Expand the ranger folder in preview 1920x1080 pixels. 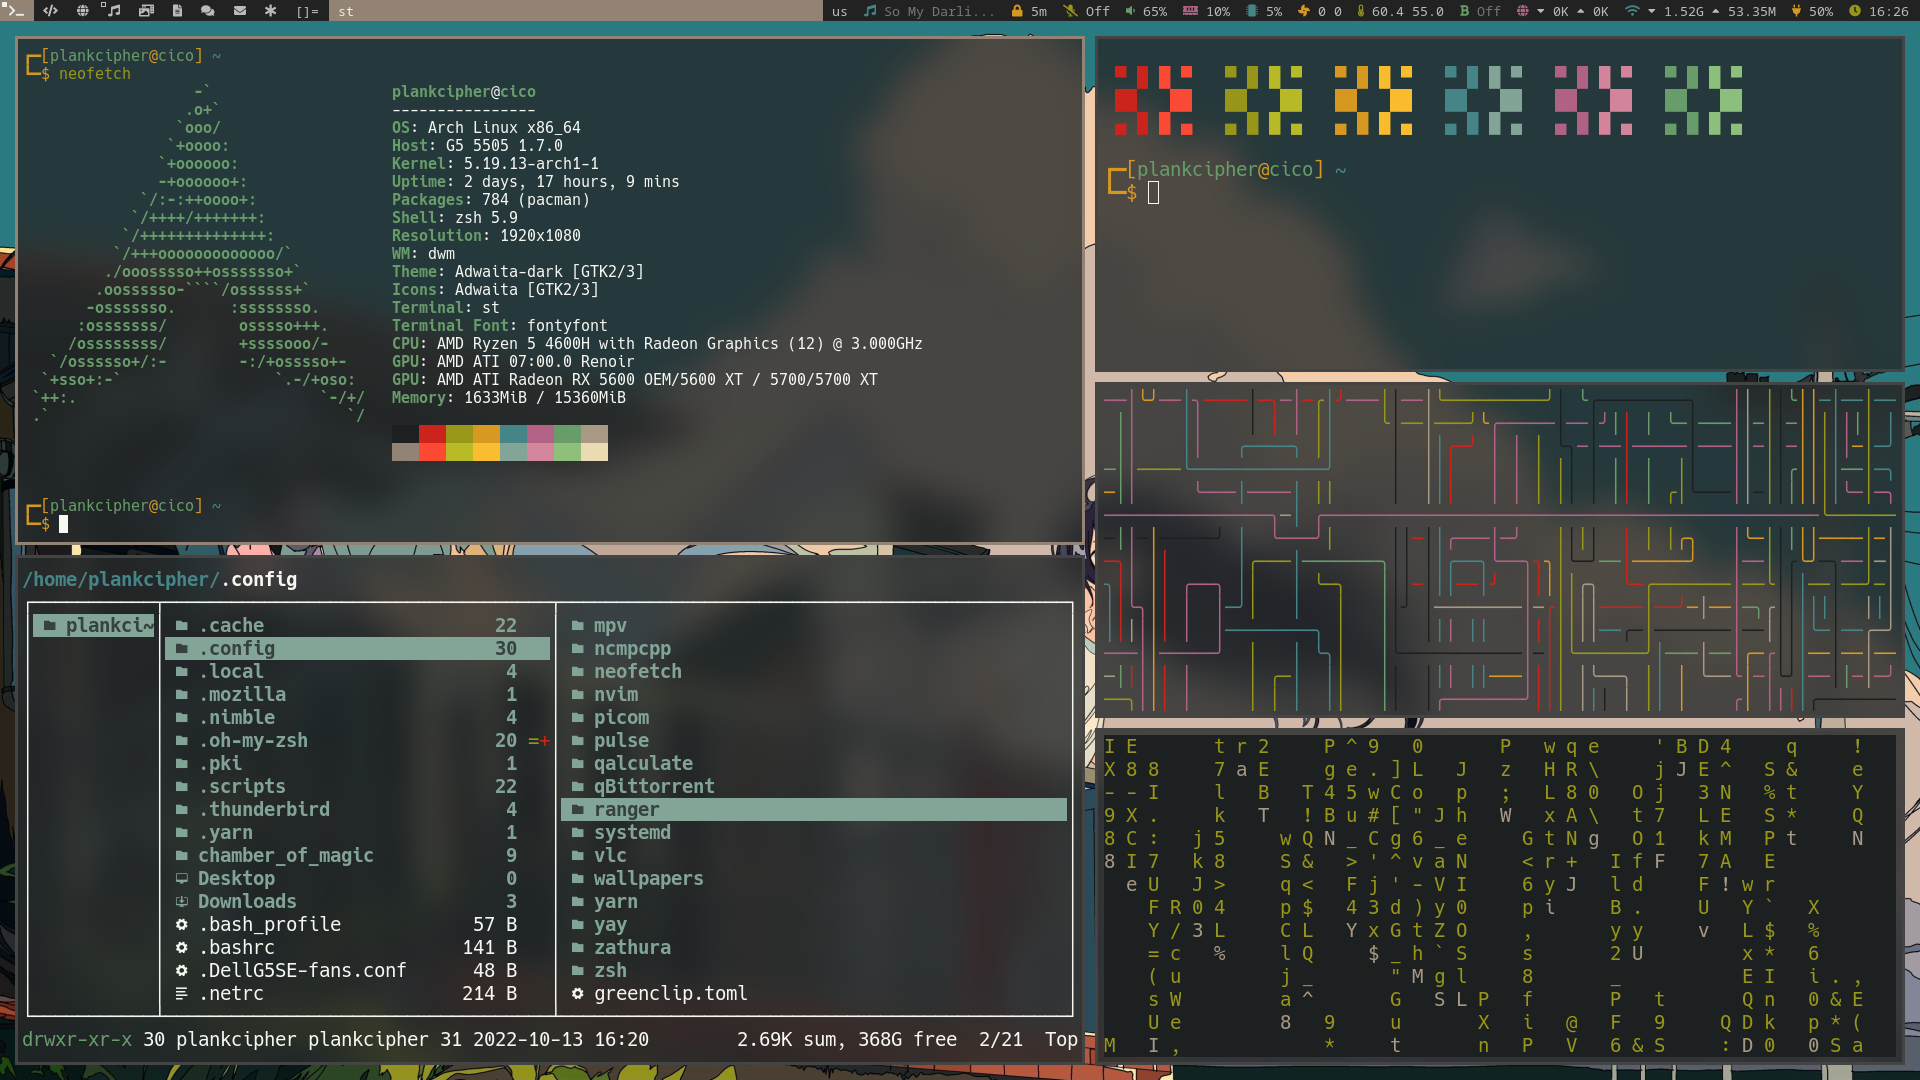coord(626,809)
